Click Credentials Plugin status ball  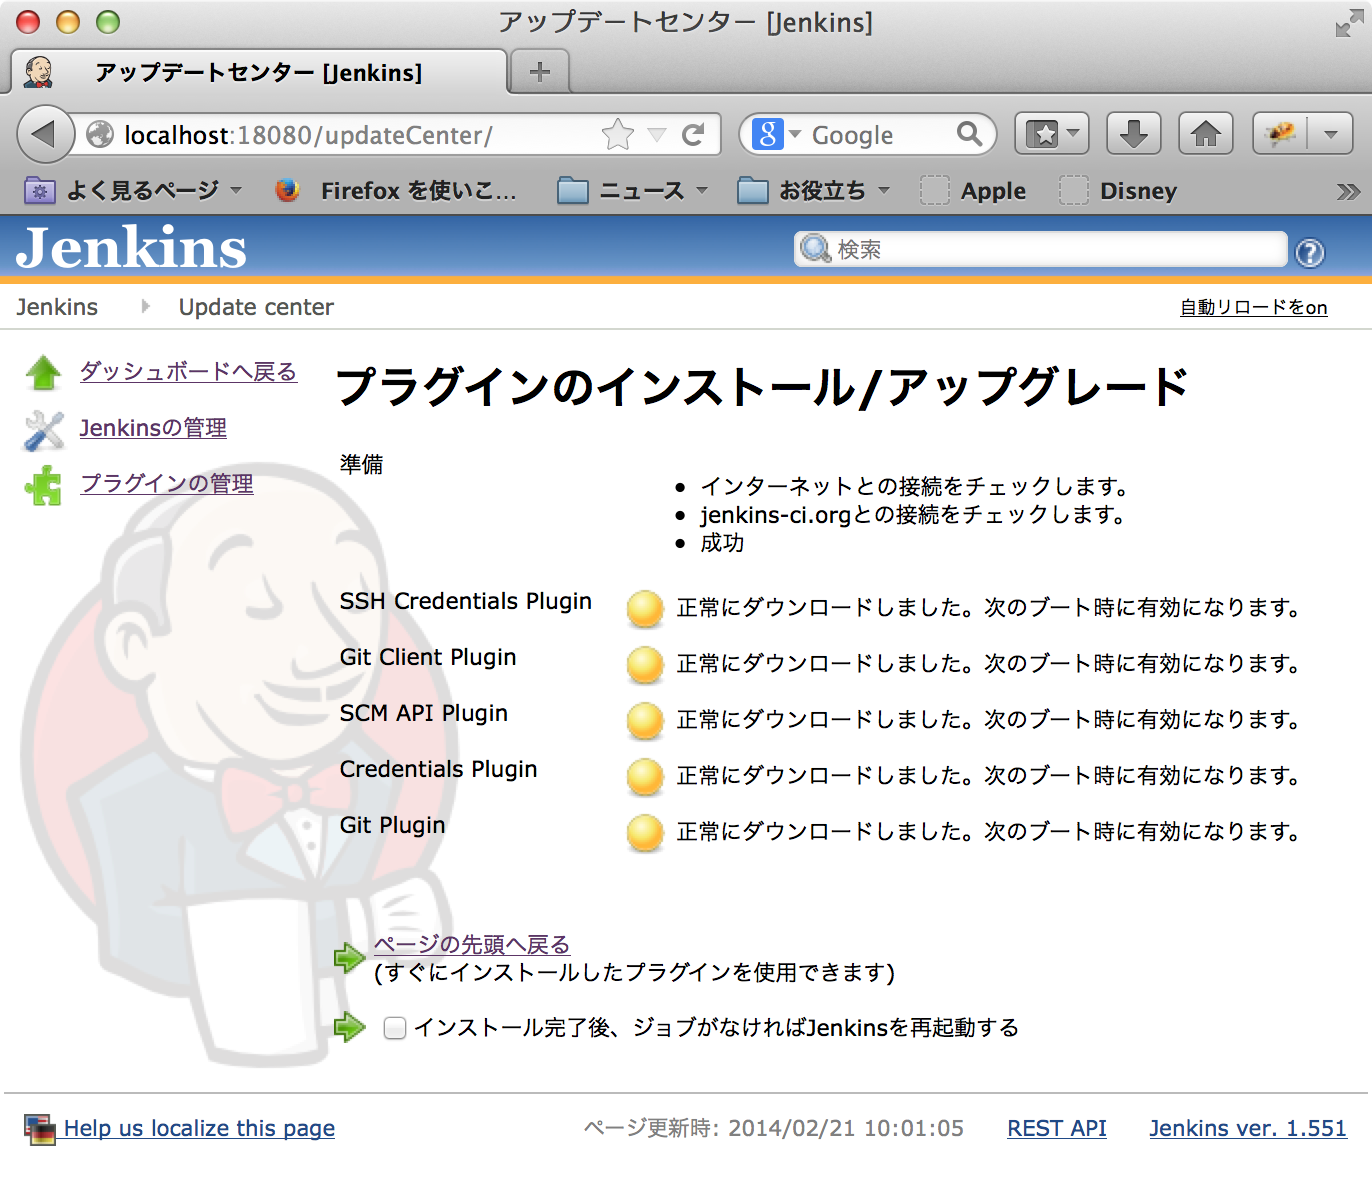coord(645,776)
